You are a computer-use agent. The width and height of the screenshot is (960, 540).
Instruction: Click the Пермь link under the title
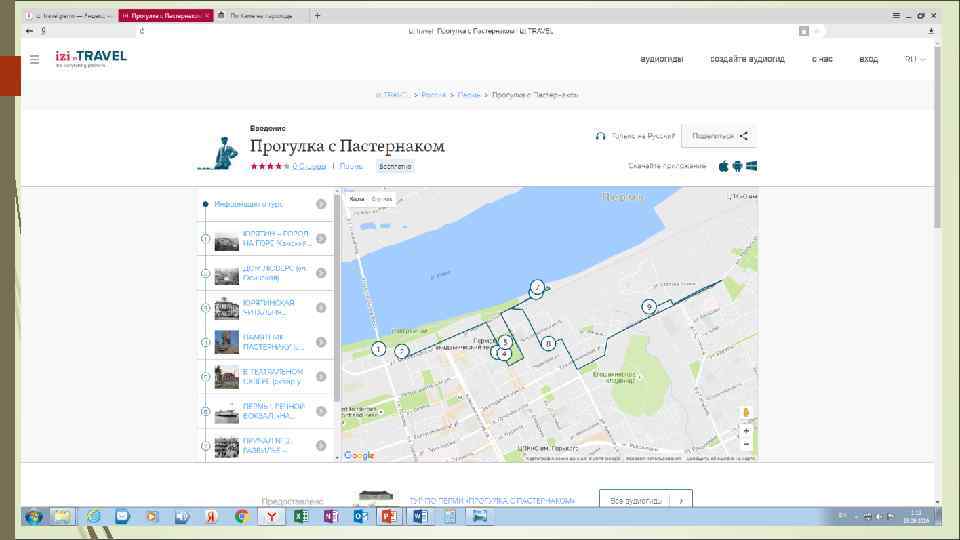point(351,167)
